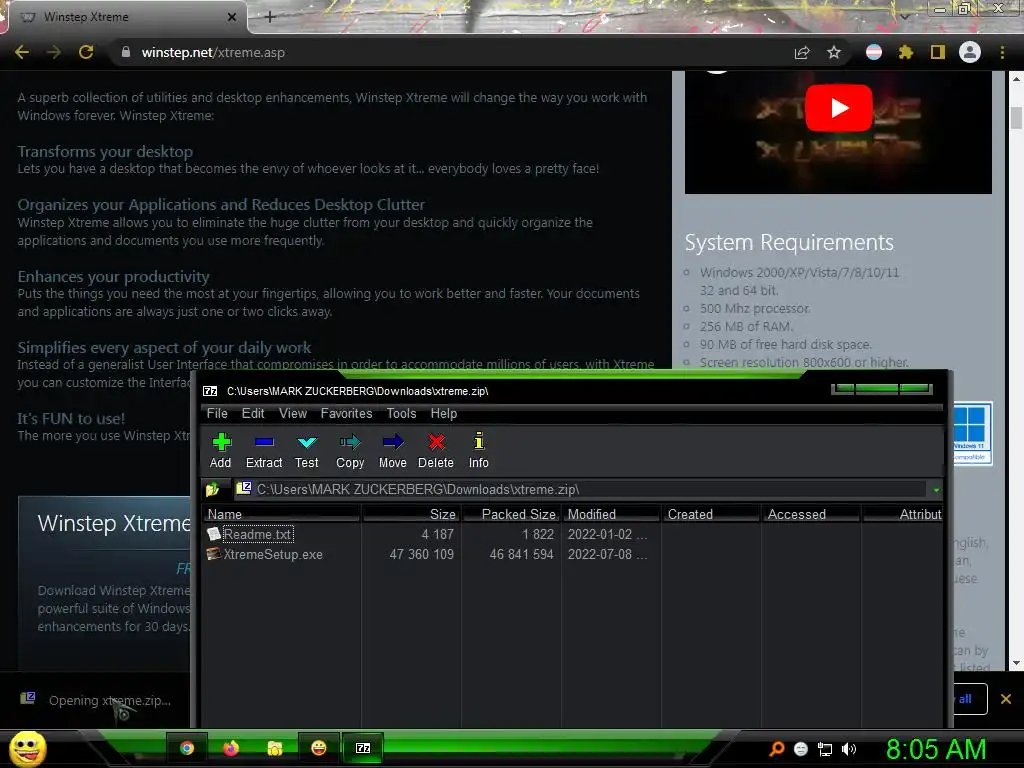Reload the winstep.net page
Viewport: 1024px width, 768px height.
tap(86, 52)
